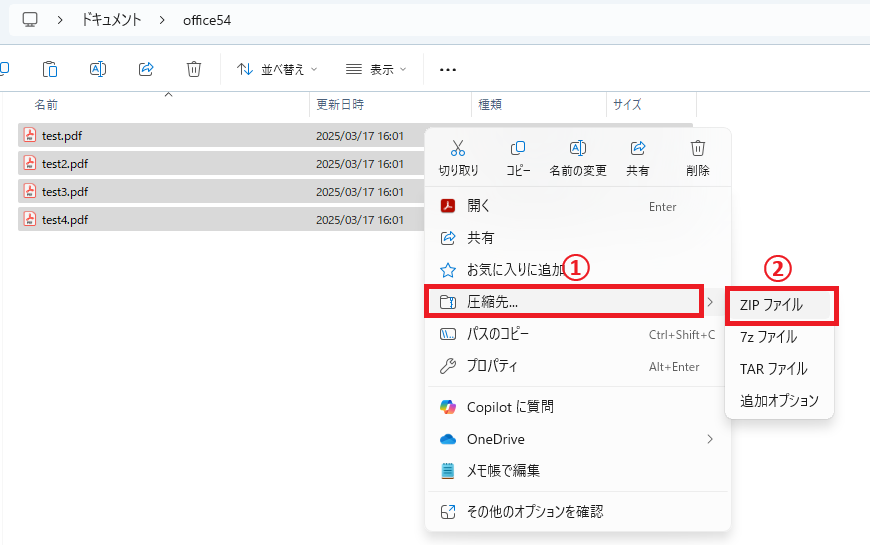Select the file test3.pdf
Image resolution: width=870 pixels, height=545 pixels.
(x=65, y=191)
